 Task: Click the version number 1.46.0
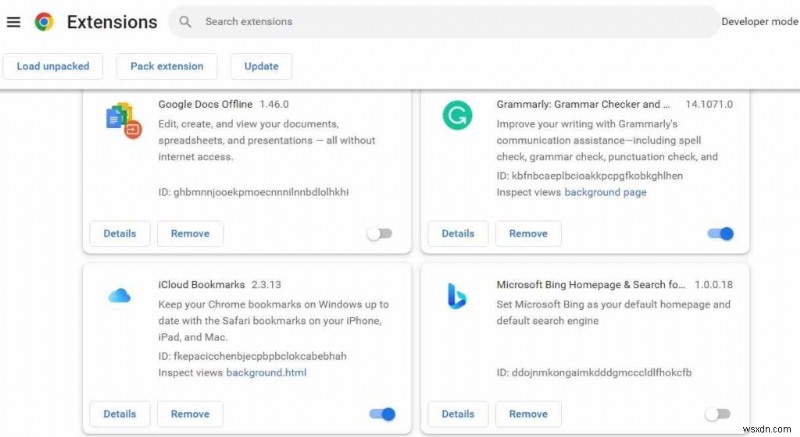(274, 104)
